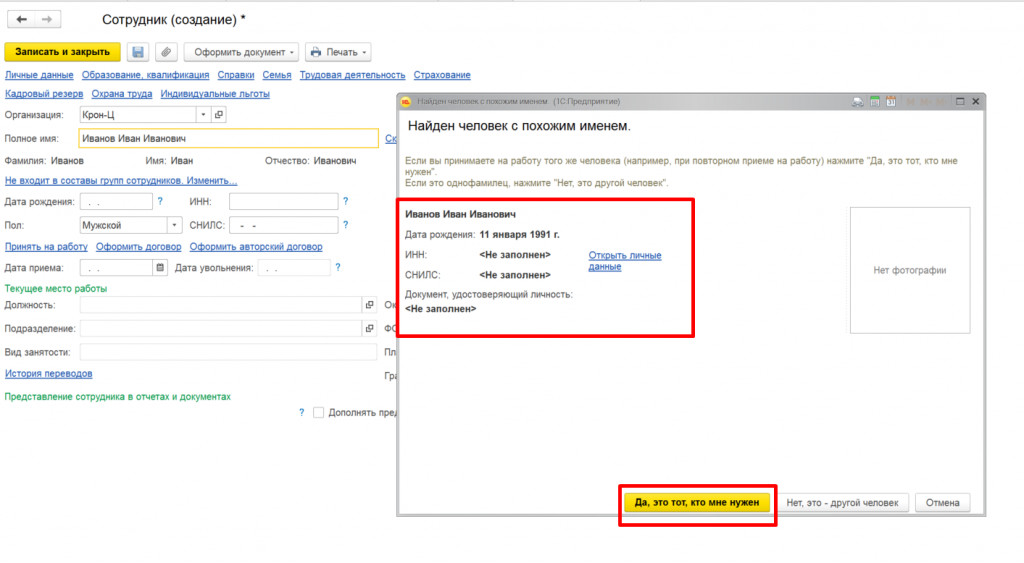Open Индивидуальные льготы section

click(215, 93)
